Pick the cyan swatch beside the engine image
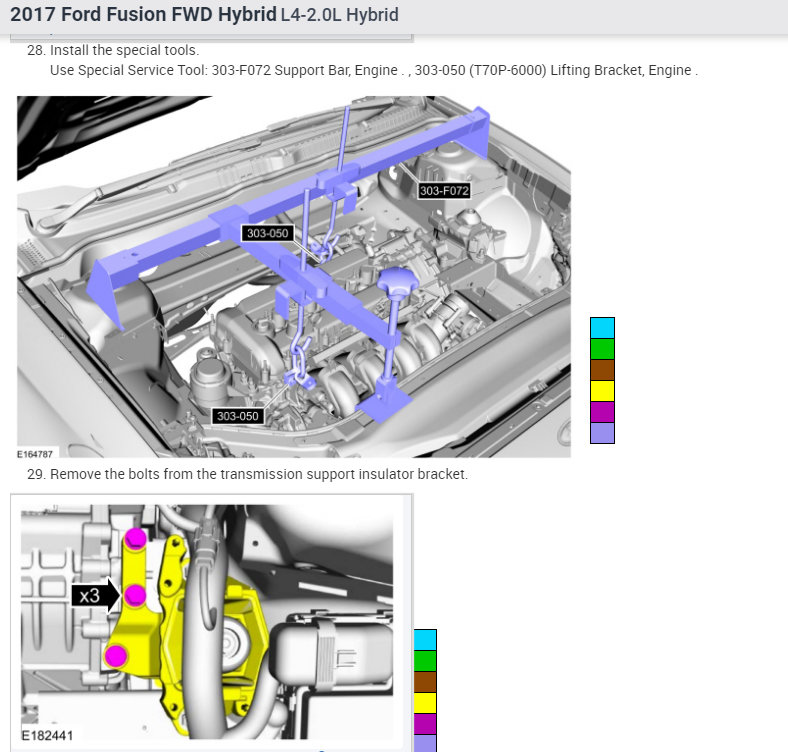788x752 pixels. [602, 328]
